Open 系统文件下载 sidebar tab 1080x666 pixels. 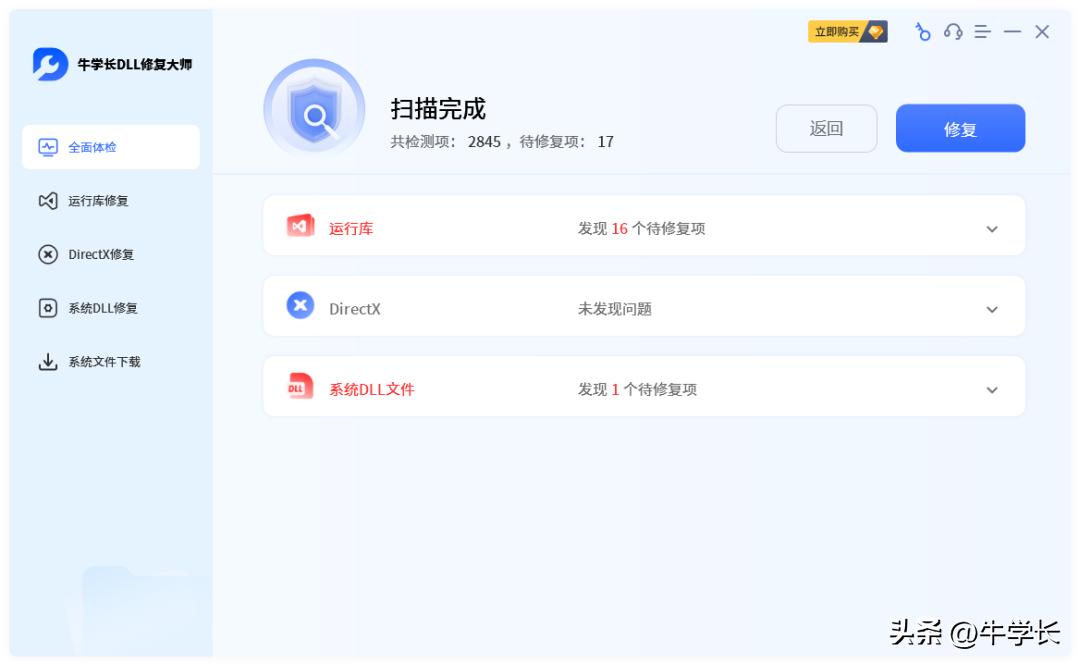(x=103, y=362)
